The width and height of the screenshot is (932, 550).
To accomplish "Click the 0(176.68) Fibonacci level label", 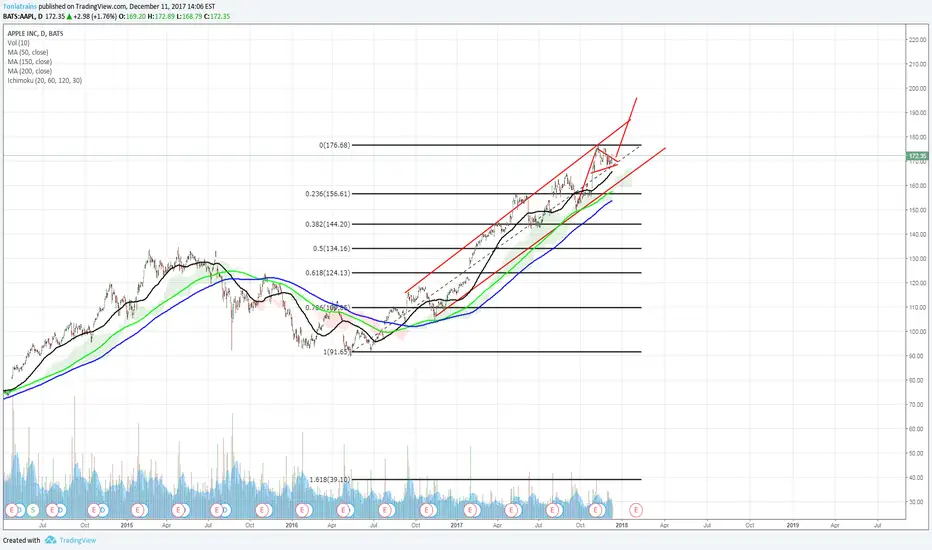I will click(x=335, y=145).
